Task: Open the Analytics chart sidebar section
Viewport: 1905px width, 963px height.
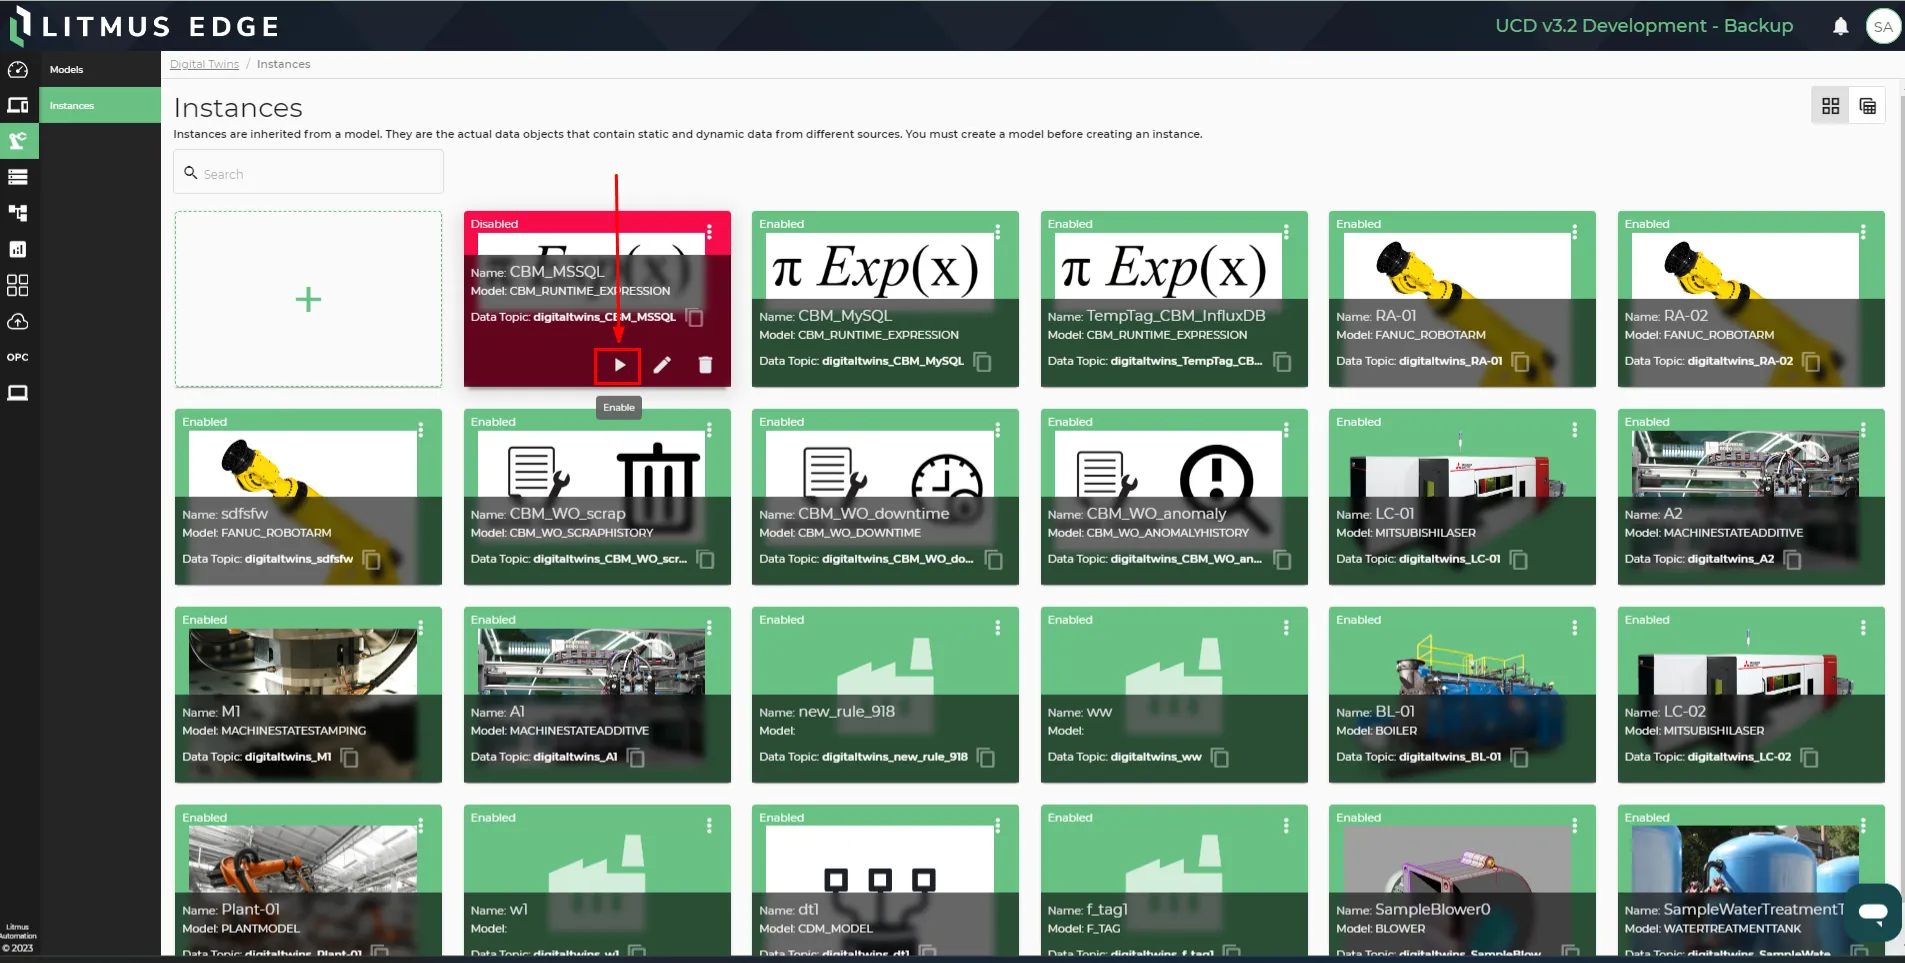Action: pyautogui.click(x=18, y=249)
